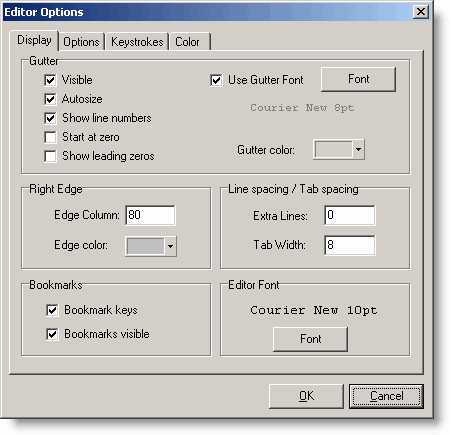Confirm settings with OK button
The width and height of the screenshot is (450, 435).
tap(306, 396)
